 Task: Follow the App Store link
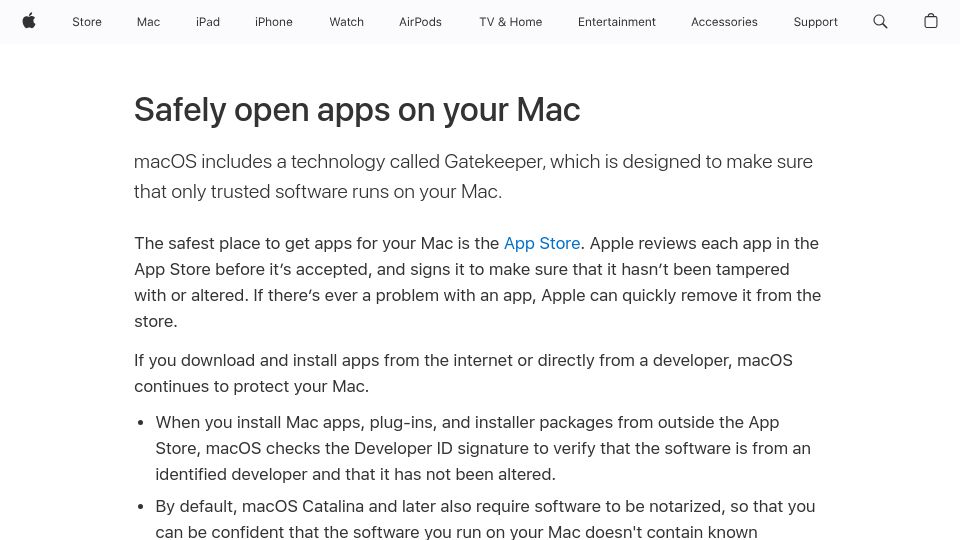click(x=542, y=243)
